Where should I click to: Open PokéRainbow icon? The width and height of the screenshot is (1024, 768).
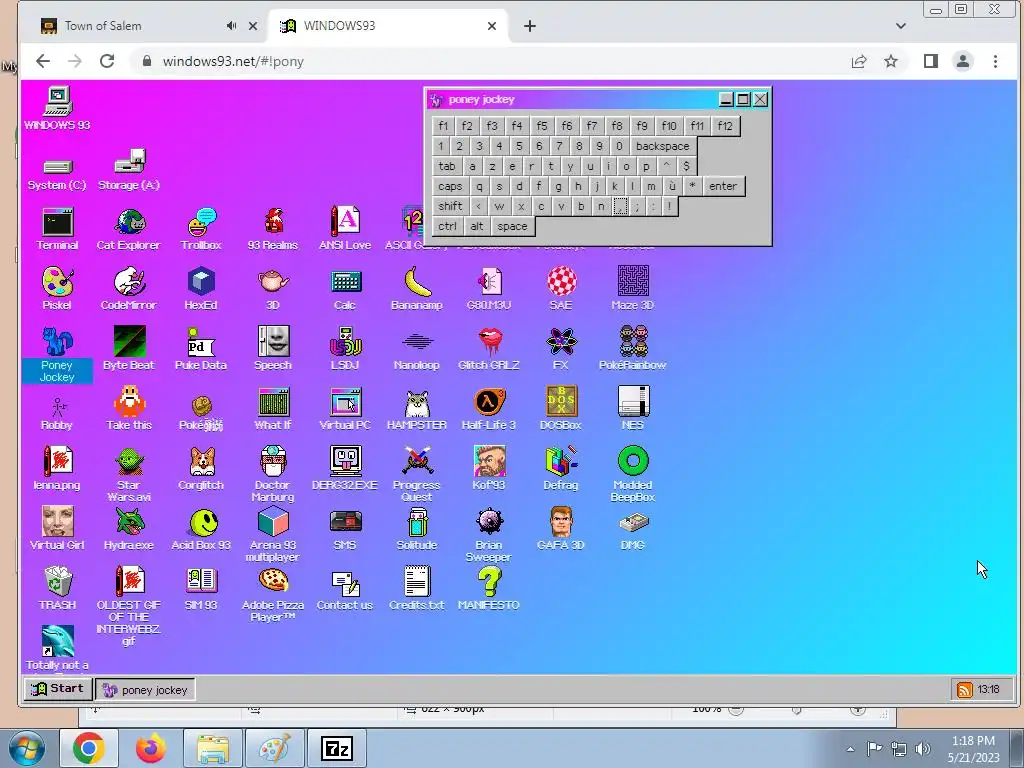(633, 349)
